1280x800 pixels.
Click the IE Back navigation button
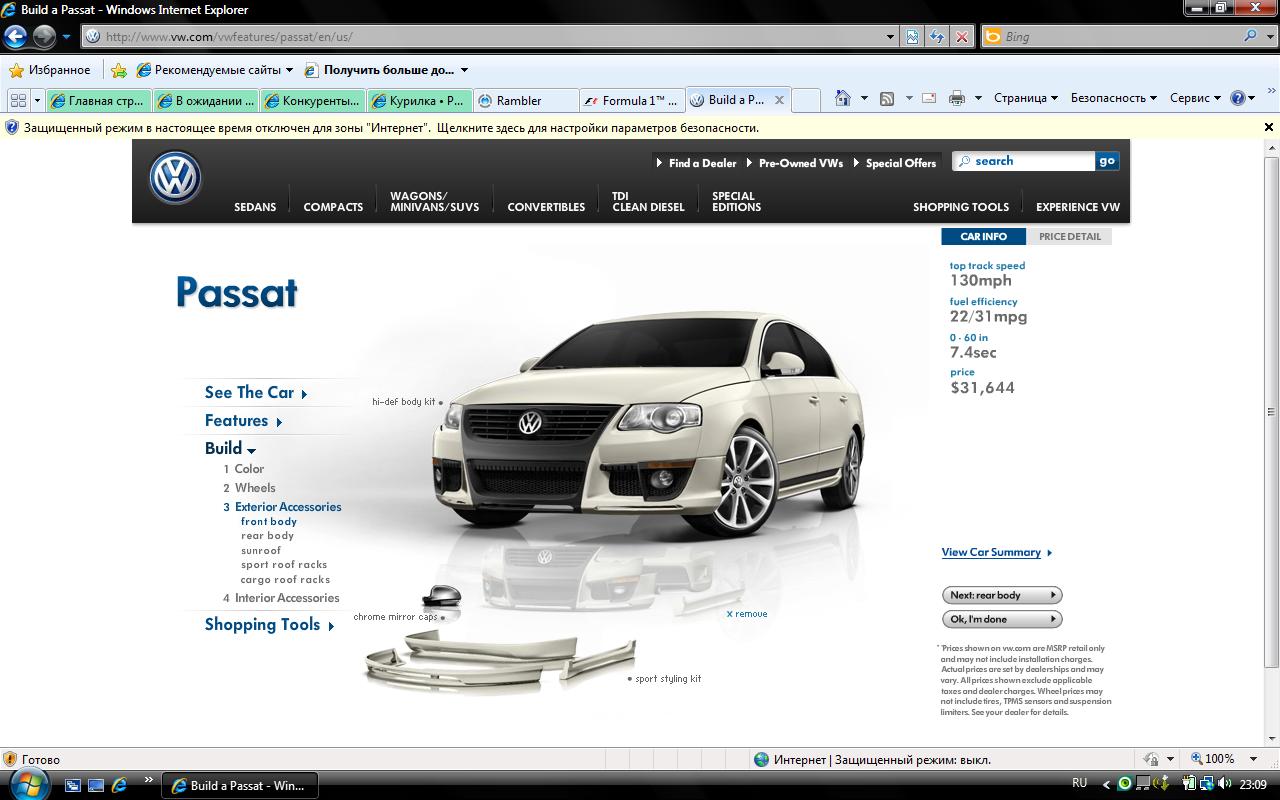click(15, 37)
